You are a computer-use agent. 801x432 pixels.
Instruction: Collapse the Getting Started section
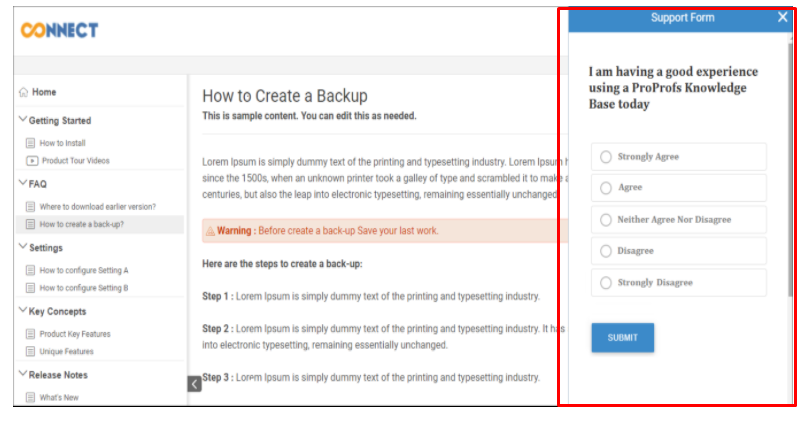pyautogui.click(x=23, y=120)
